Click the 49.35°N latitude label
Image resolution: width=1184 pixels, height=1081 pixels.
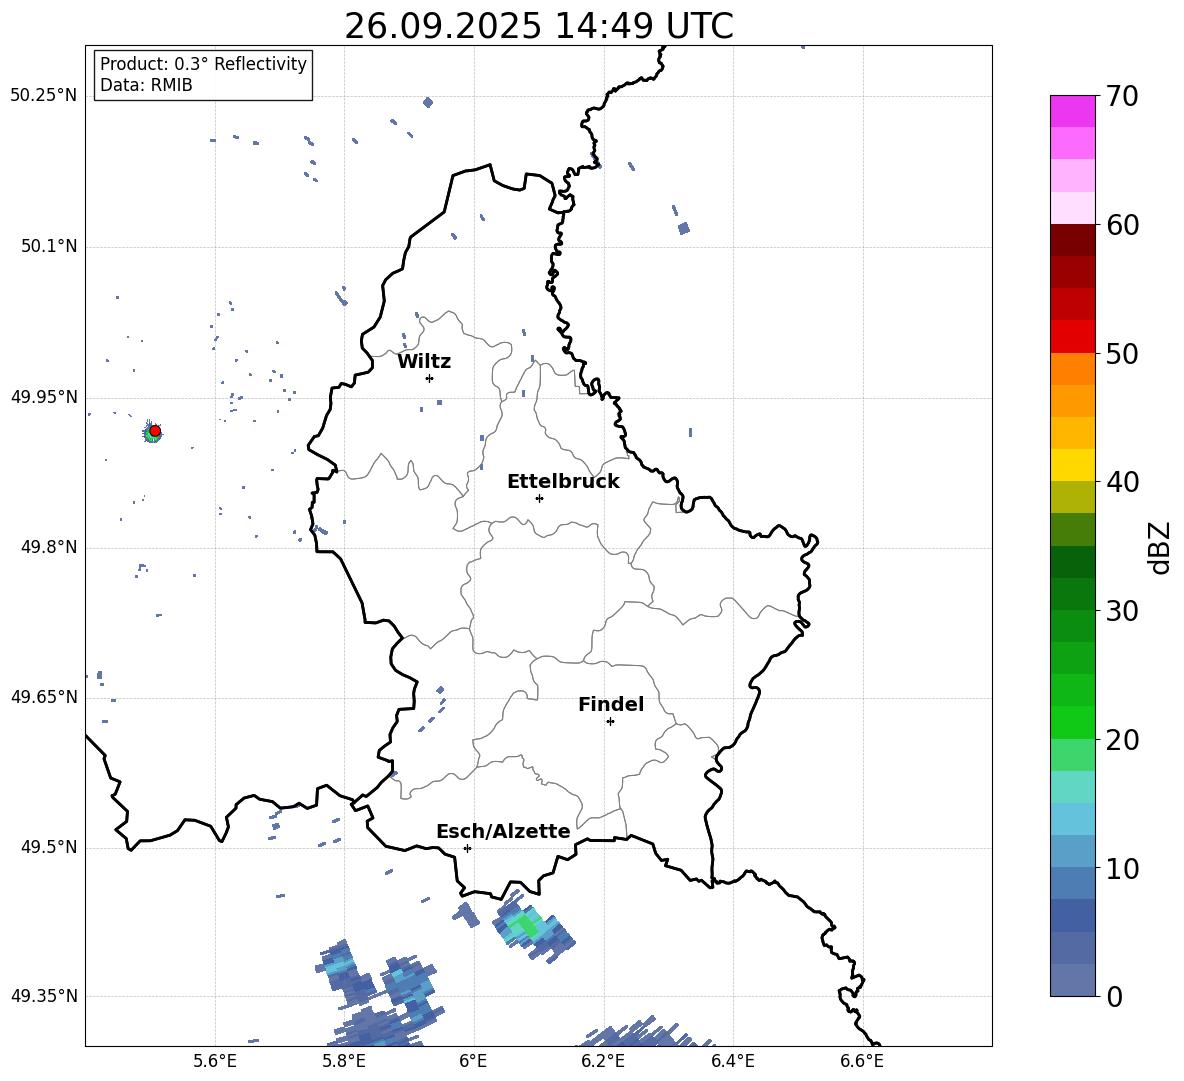click(44, 996)
